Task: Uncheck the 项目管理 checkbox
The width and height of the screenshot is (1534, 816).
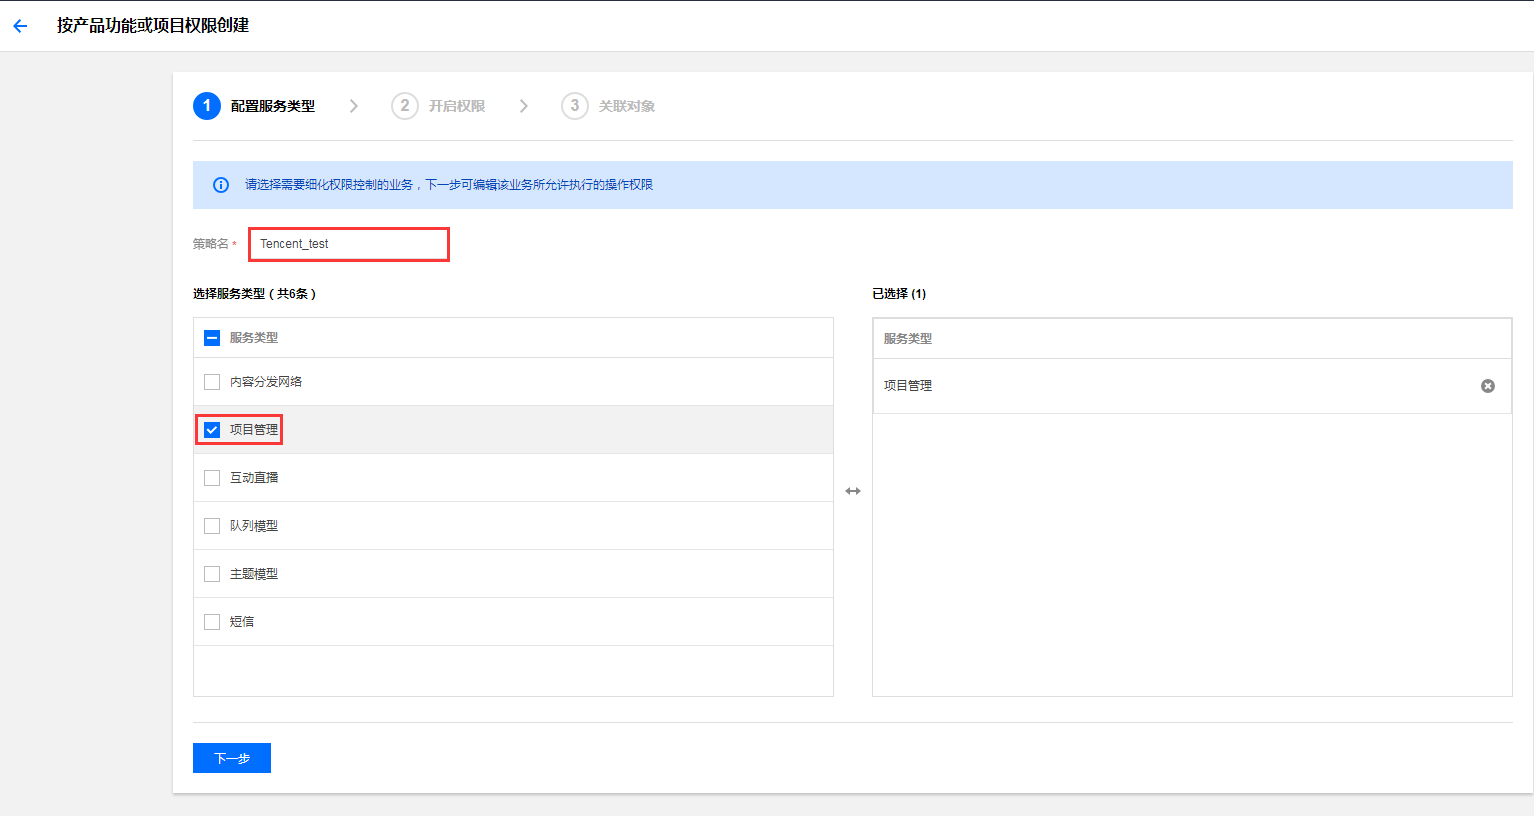Action: (x=212, y=430)
